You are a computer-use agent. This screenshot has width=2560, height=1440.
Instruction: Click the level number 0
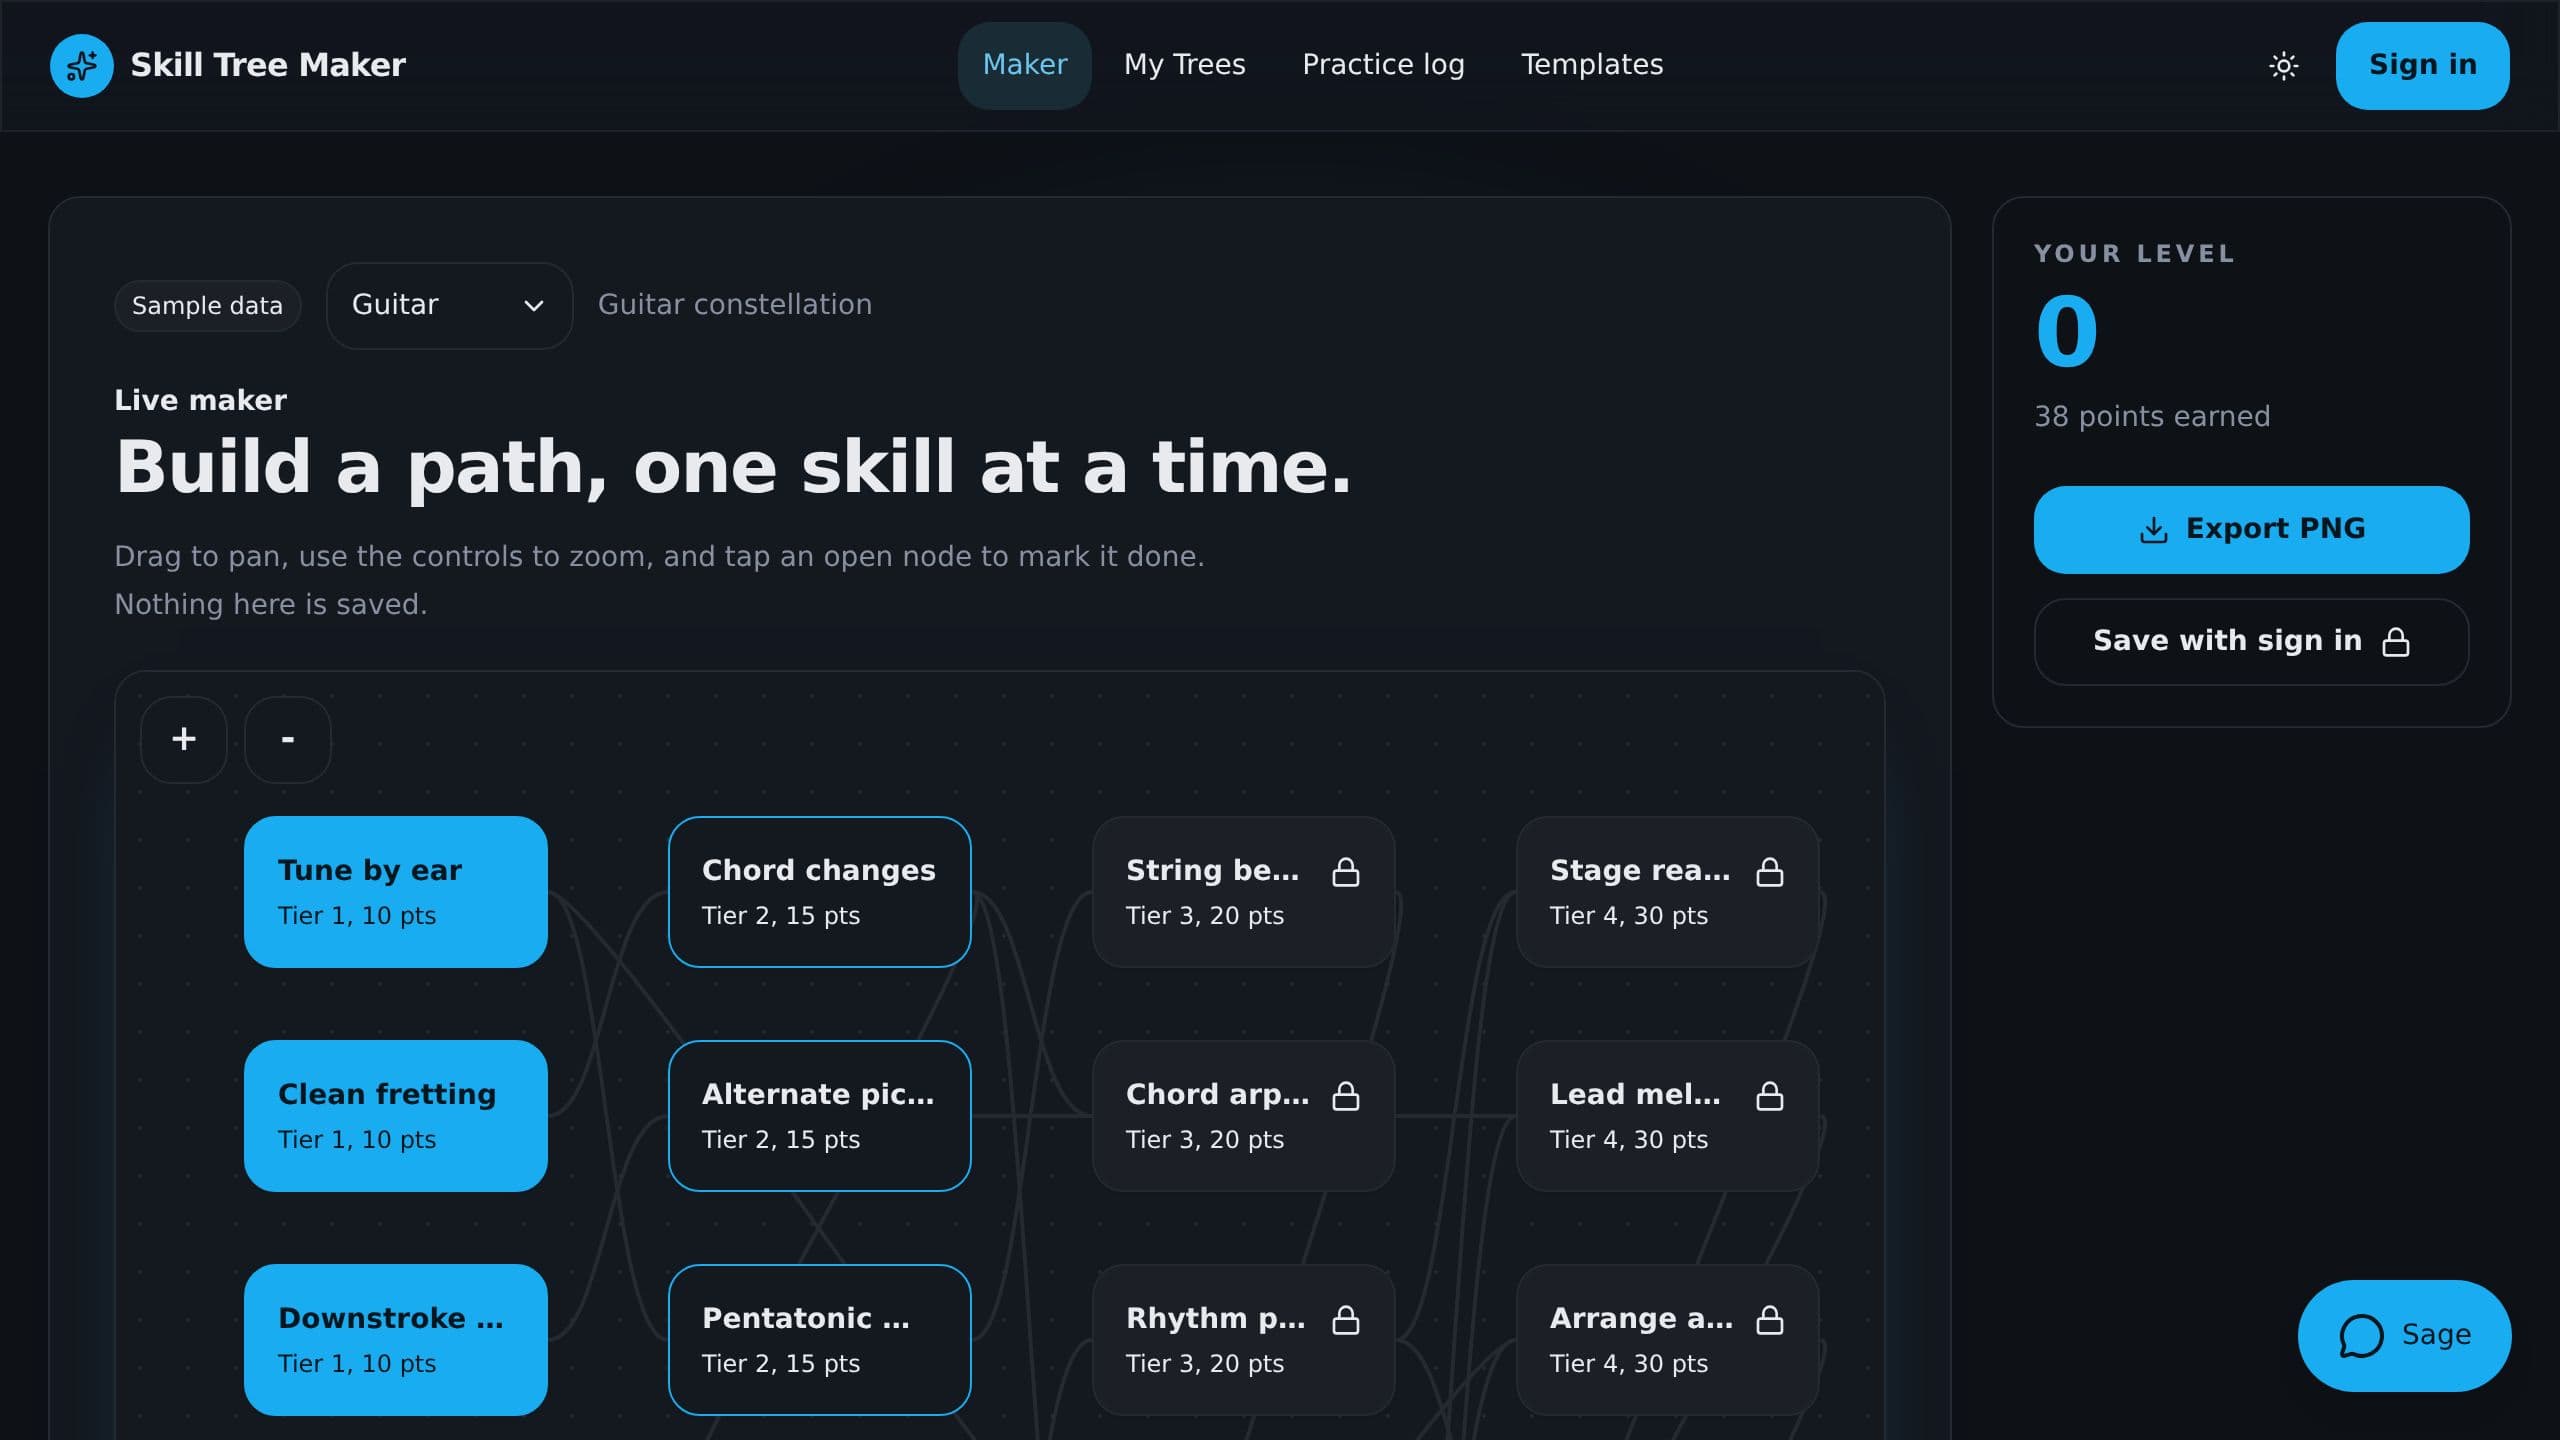tap(2066, 332)
